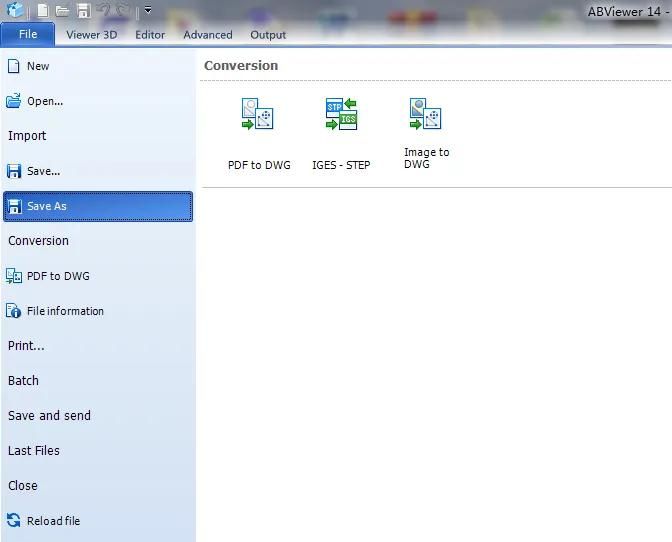Click the Print... menu entry
The width and height of the screenshot is (672, 542).
(x=98, y=346)
